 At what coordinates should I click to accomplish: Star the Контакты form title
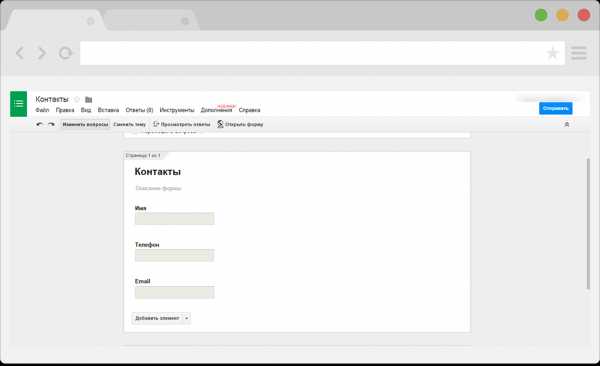pyautogui.click(x=77, y=100)
